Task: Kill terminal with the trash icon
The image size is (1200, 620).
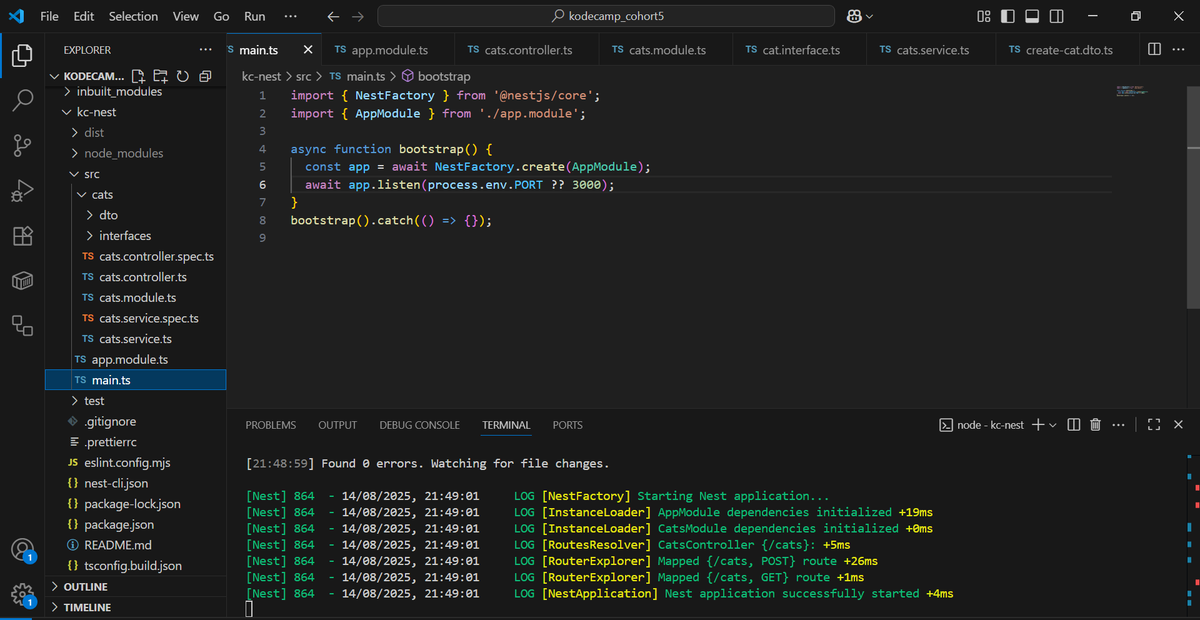Action: coord(1095,425)
